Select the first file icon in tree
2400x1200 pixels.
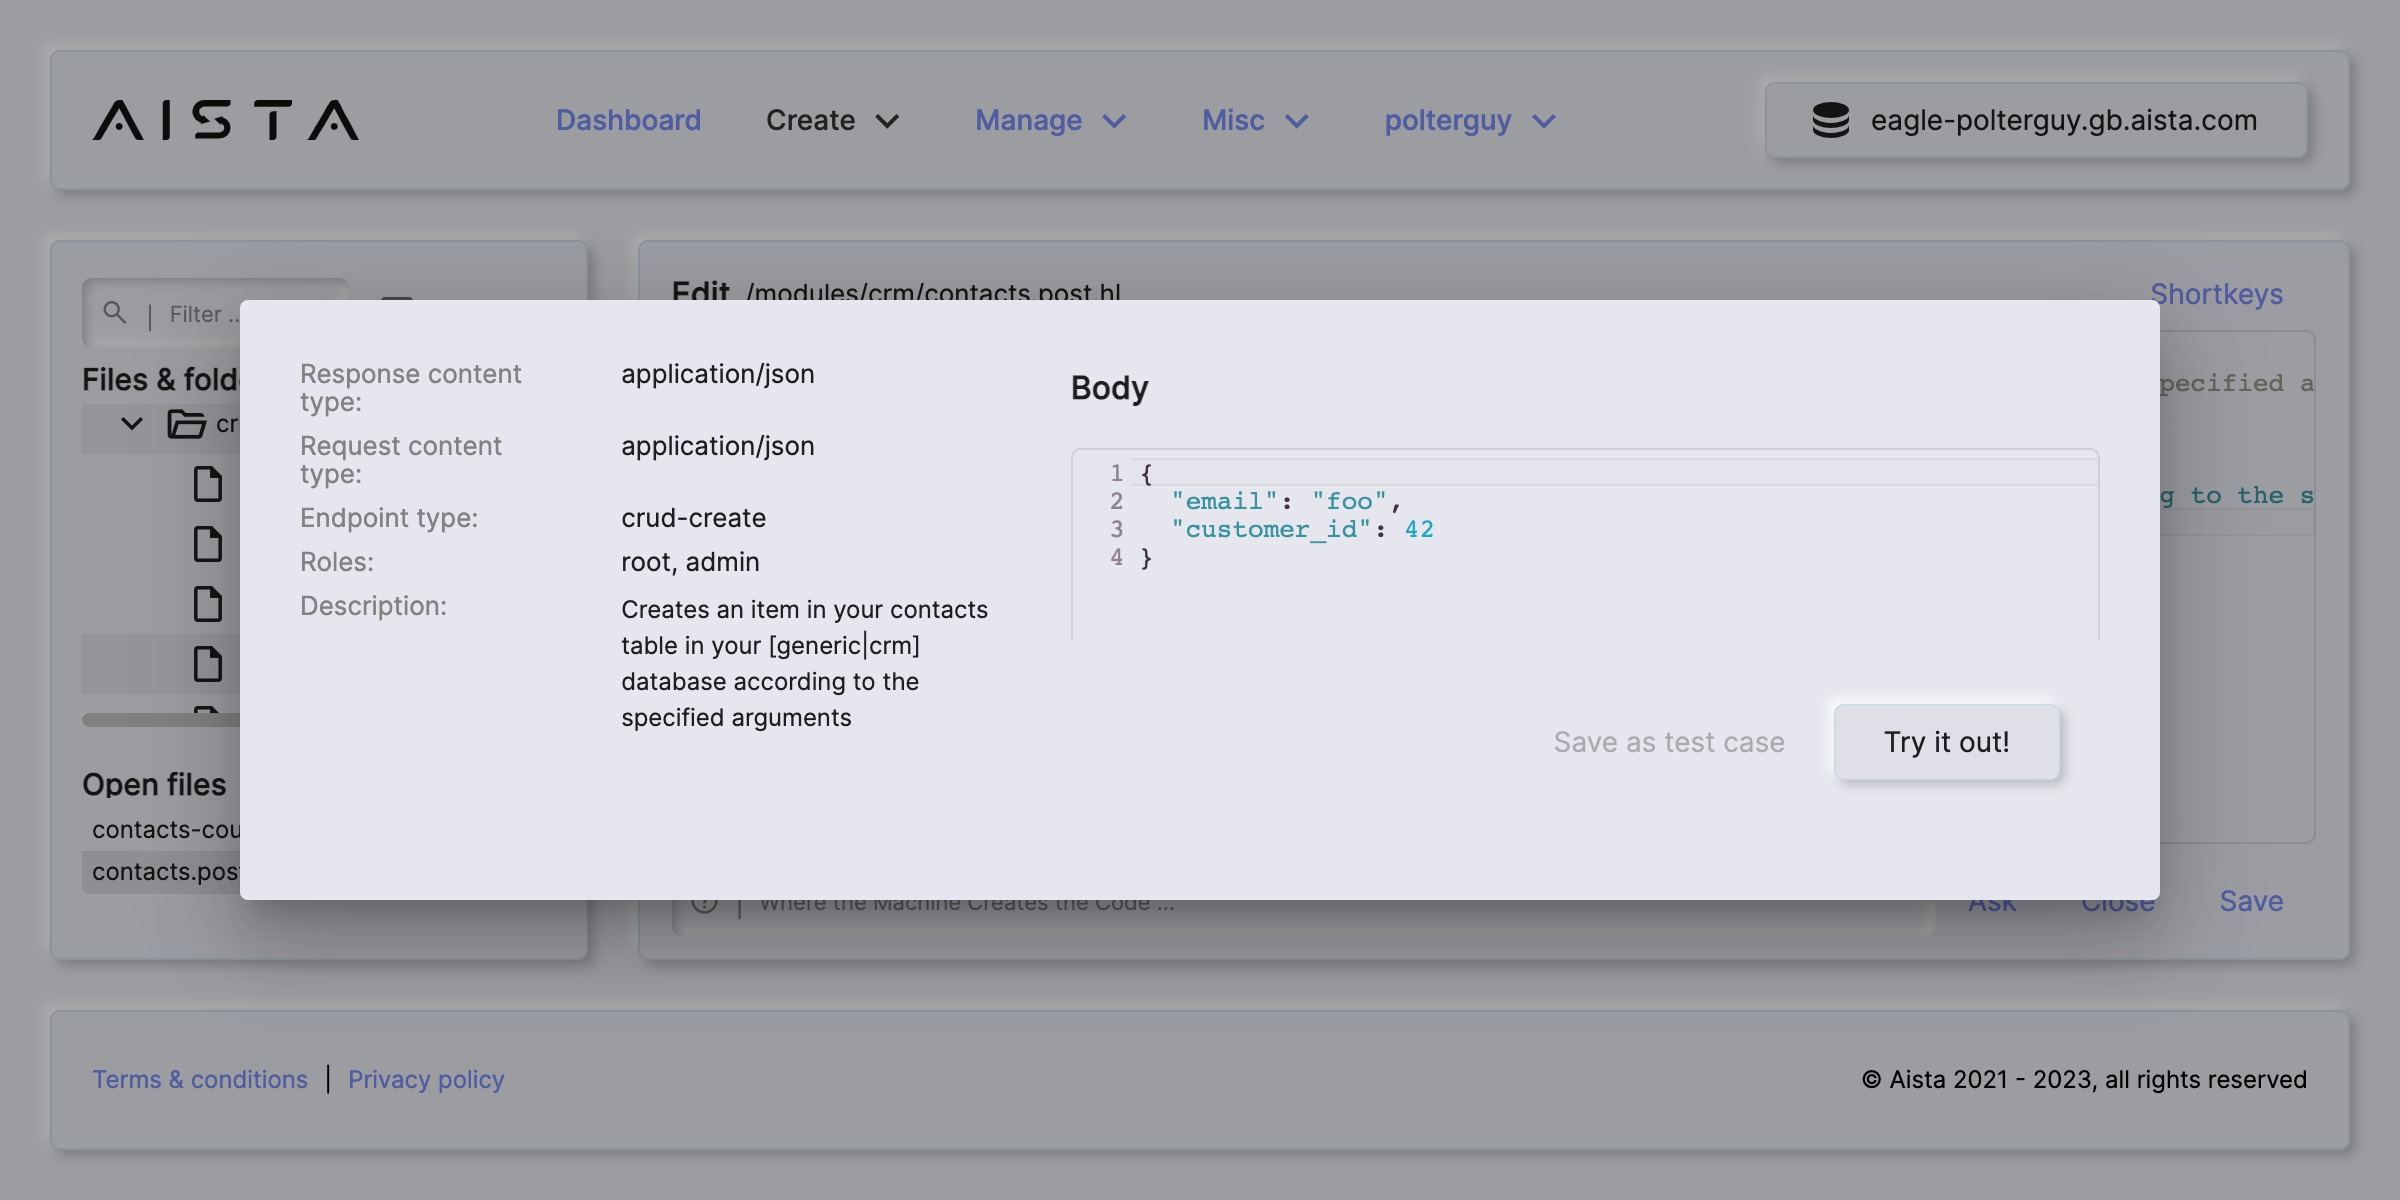point(207,484)
